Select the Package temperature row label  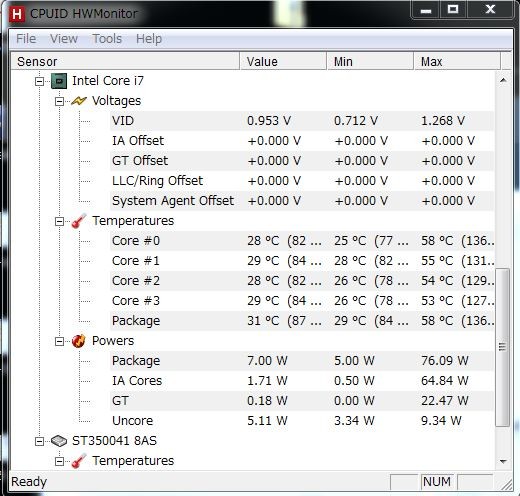(x=136, y=321)
